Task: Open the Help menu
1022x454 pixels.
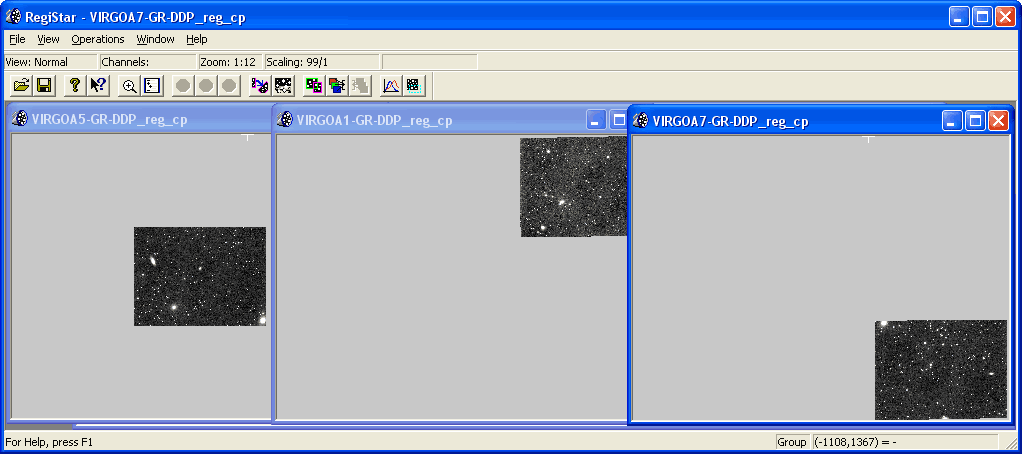Action: (197, 39)
